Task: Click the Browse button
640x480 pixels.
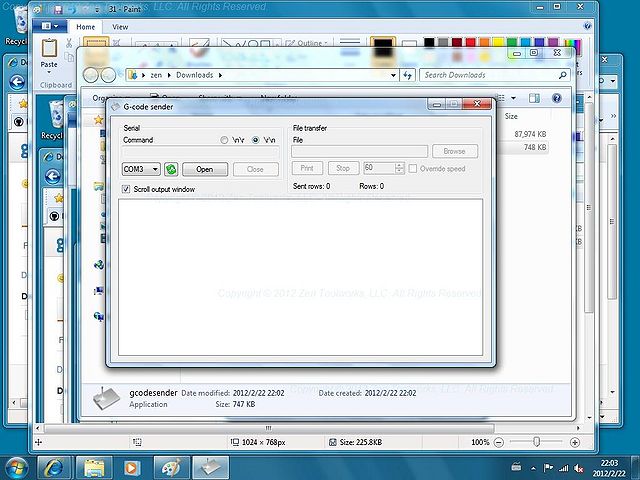Action: (x=455, y=151)
